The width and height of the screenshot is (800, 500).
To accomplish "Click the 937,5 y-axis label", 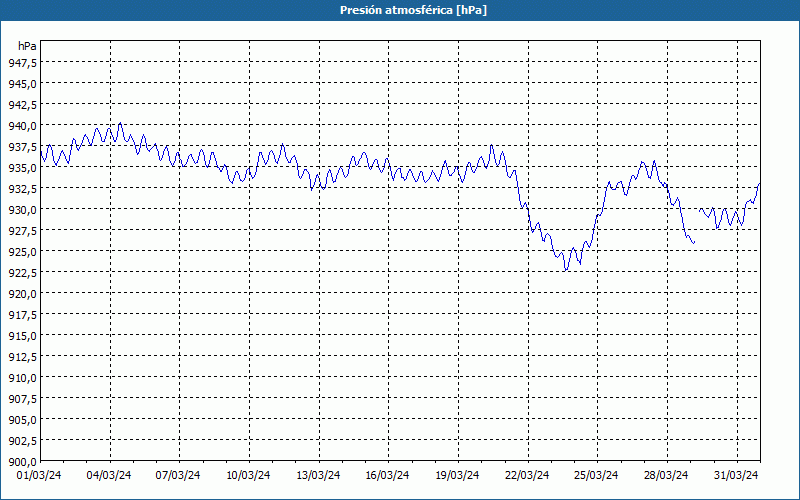I will coord(22,146).
